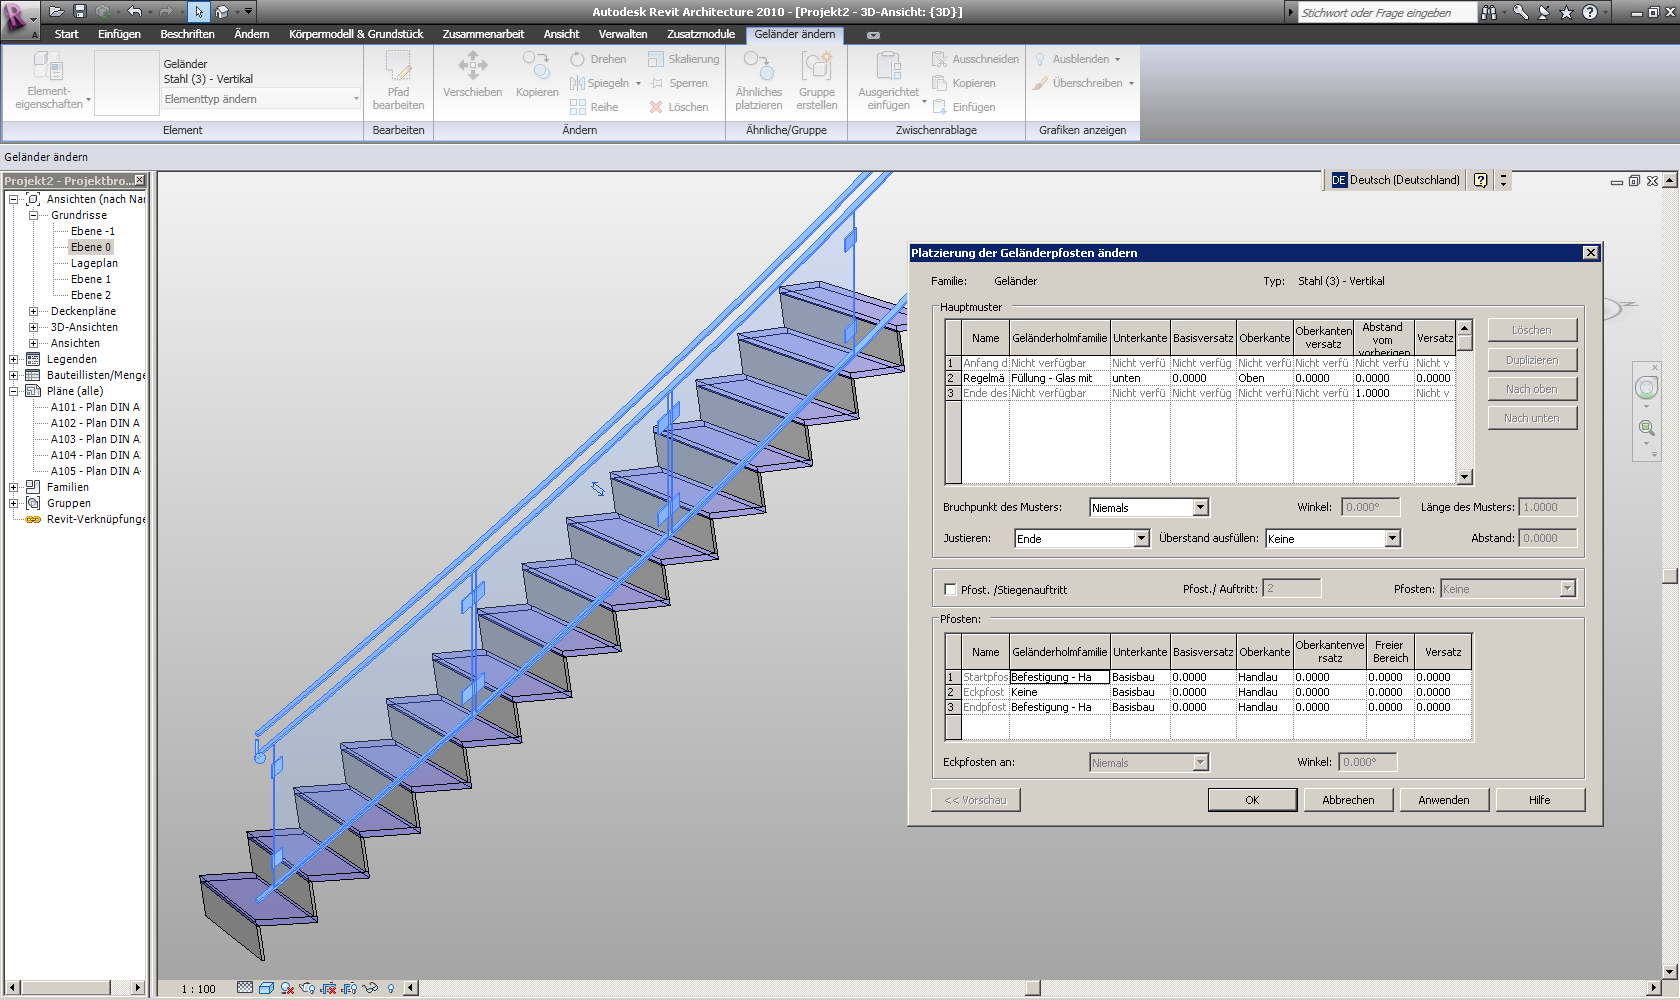
Task: Click the default 3D view house icon
Action: [x=222, y=12]
